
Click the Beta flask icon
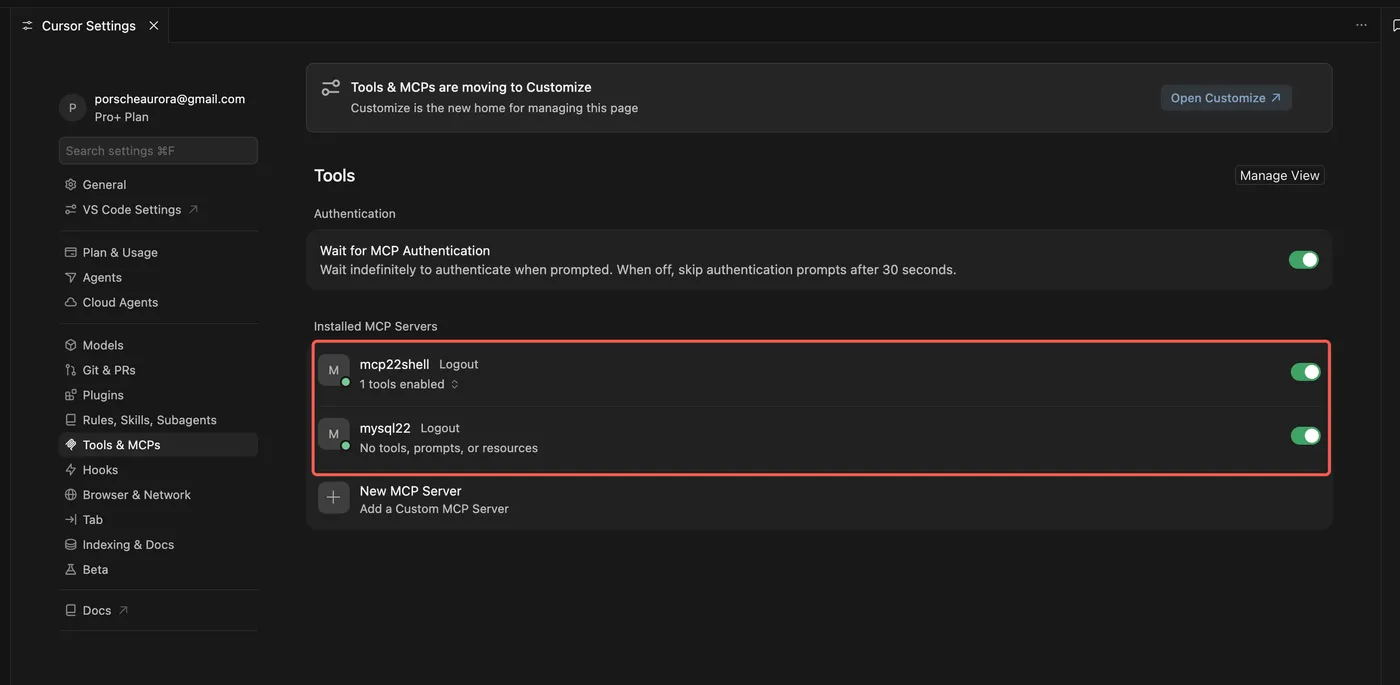coord(70,570)
